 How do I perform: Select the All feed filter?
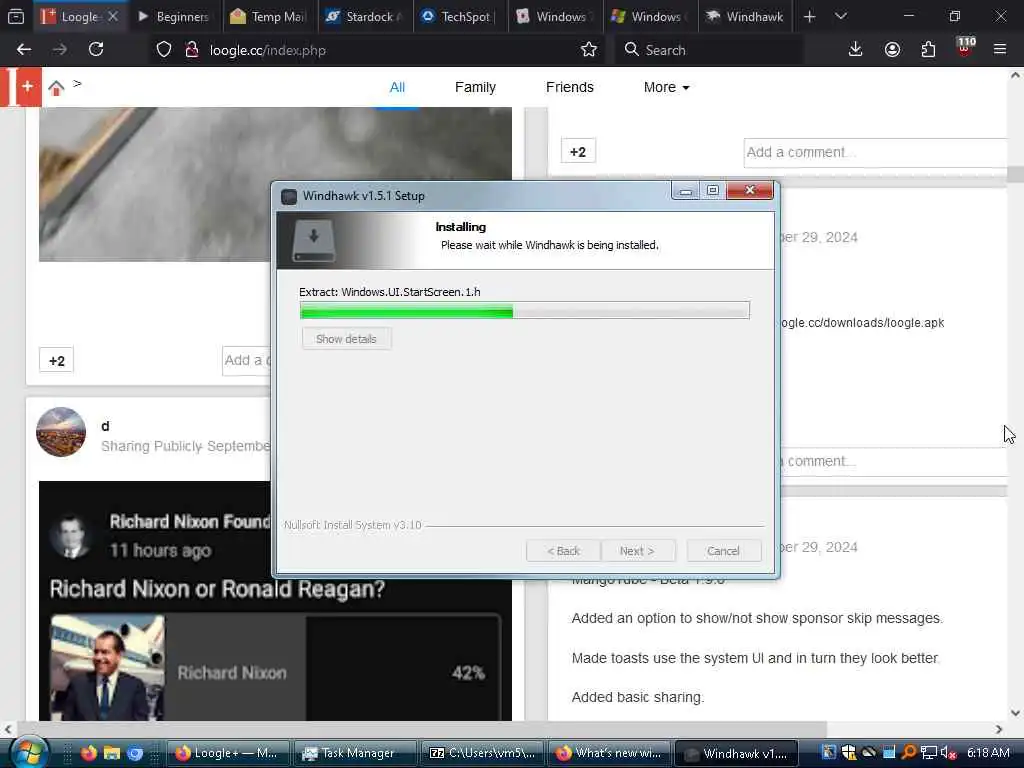(397, 88)
